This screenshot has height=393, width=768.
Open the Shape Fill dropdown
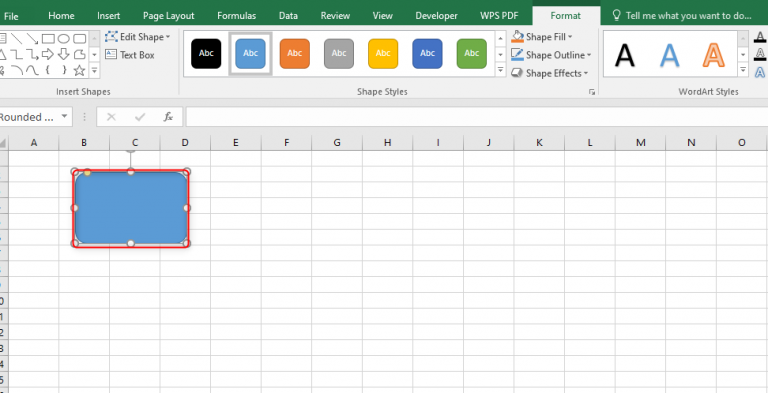[x=542, y=37]
